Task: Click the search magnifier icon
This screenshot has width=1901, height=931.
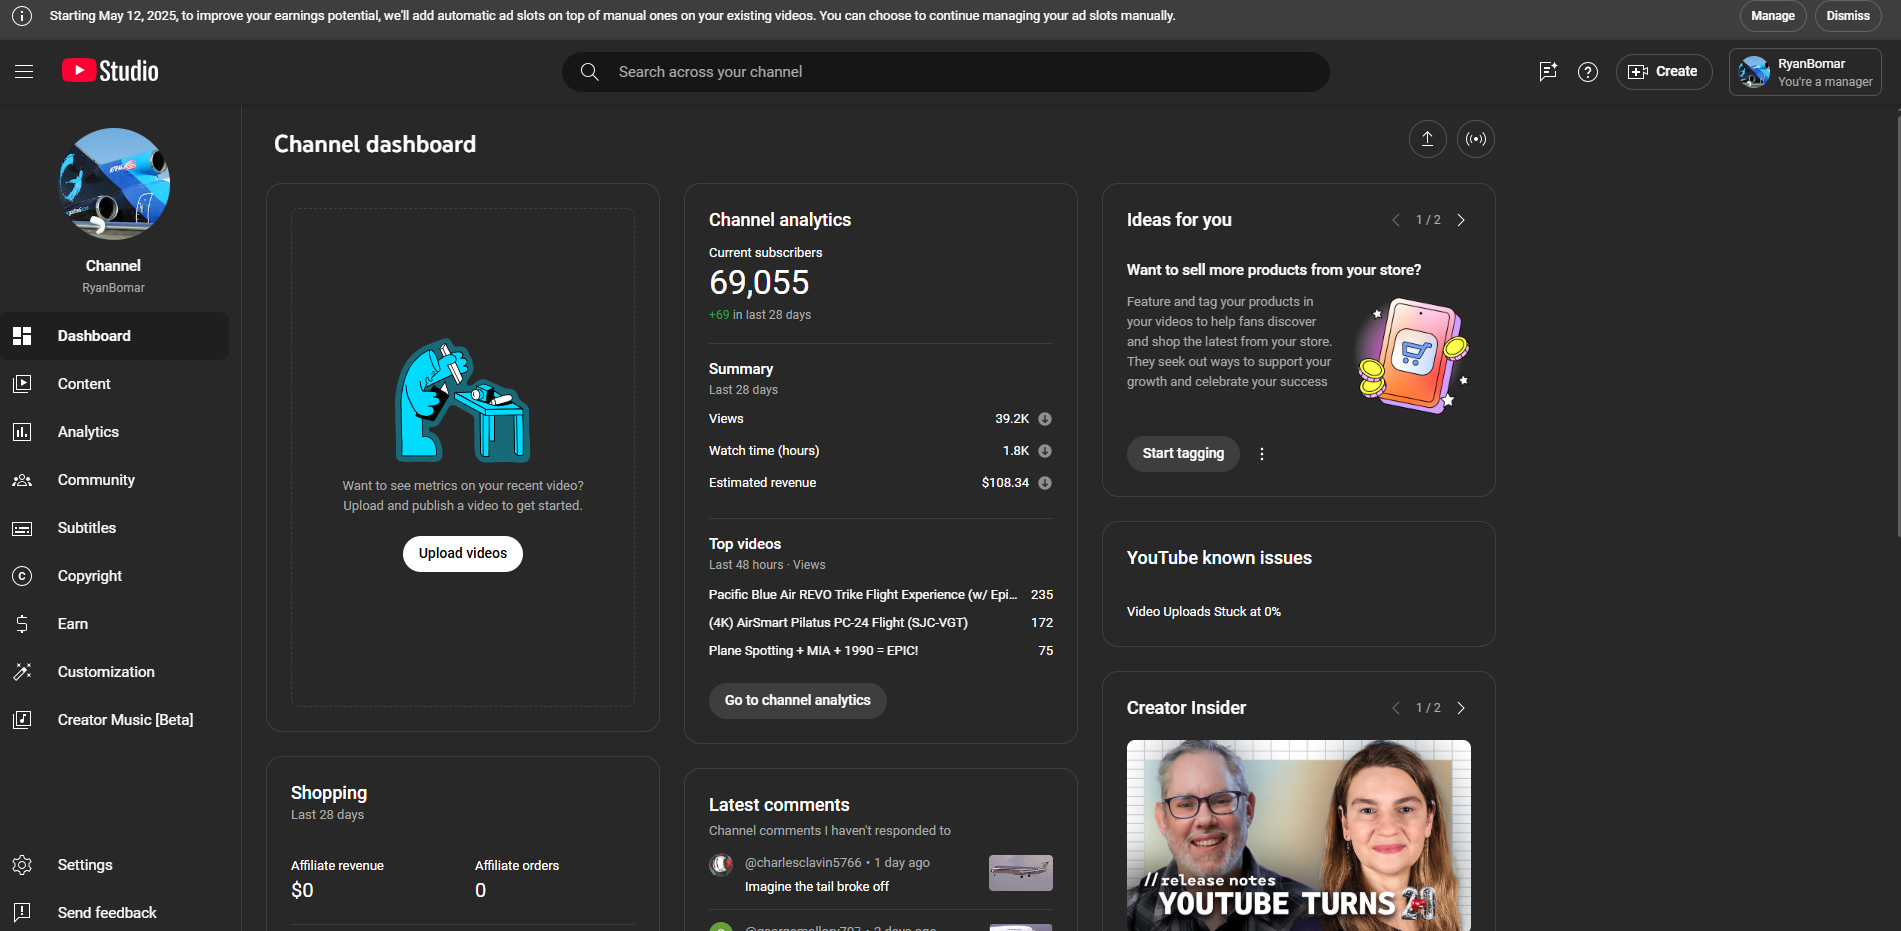Action: (590, 72)
